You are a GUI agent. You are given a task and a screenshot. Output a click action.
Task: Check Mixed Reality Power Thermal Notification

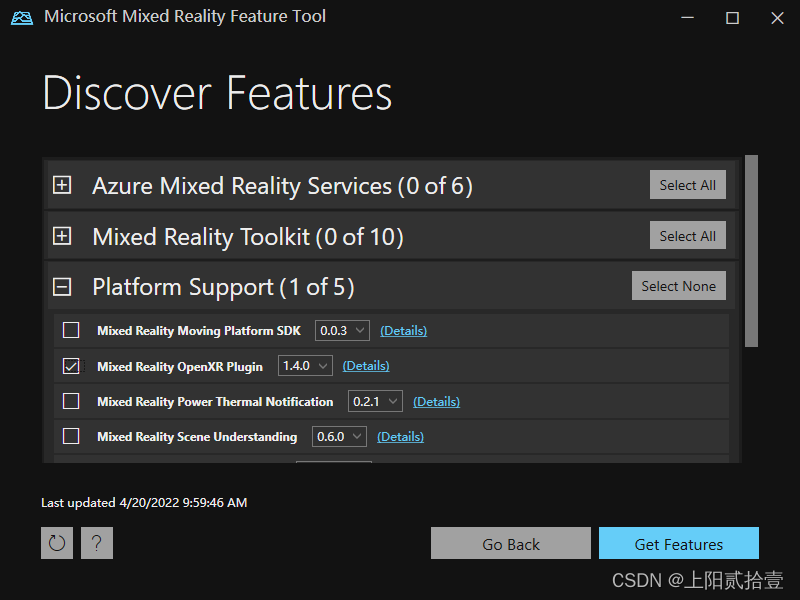pos(71,401)
